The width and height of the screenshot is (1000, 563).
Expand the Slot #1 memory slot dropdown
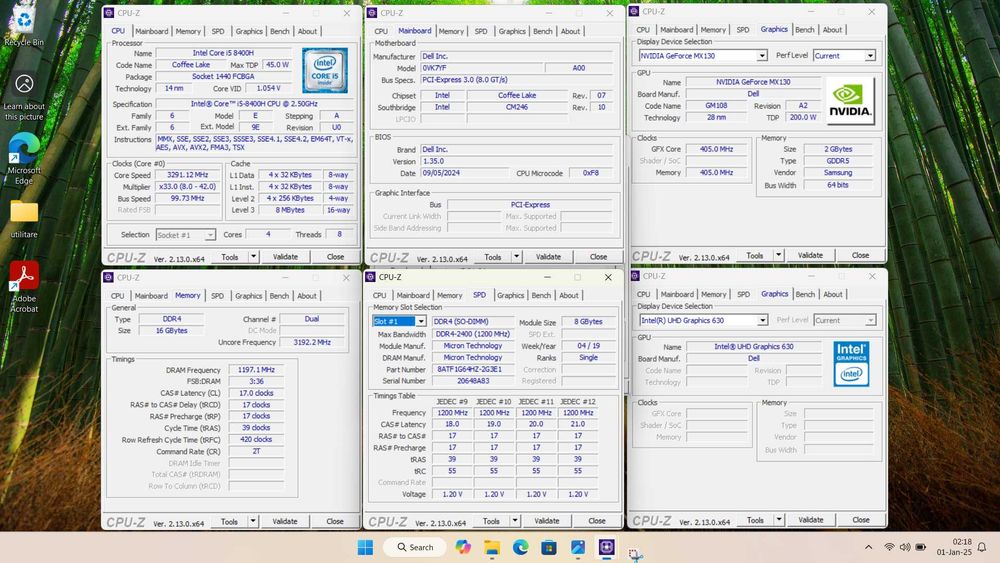421,321
